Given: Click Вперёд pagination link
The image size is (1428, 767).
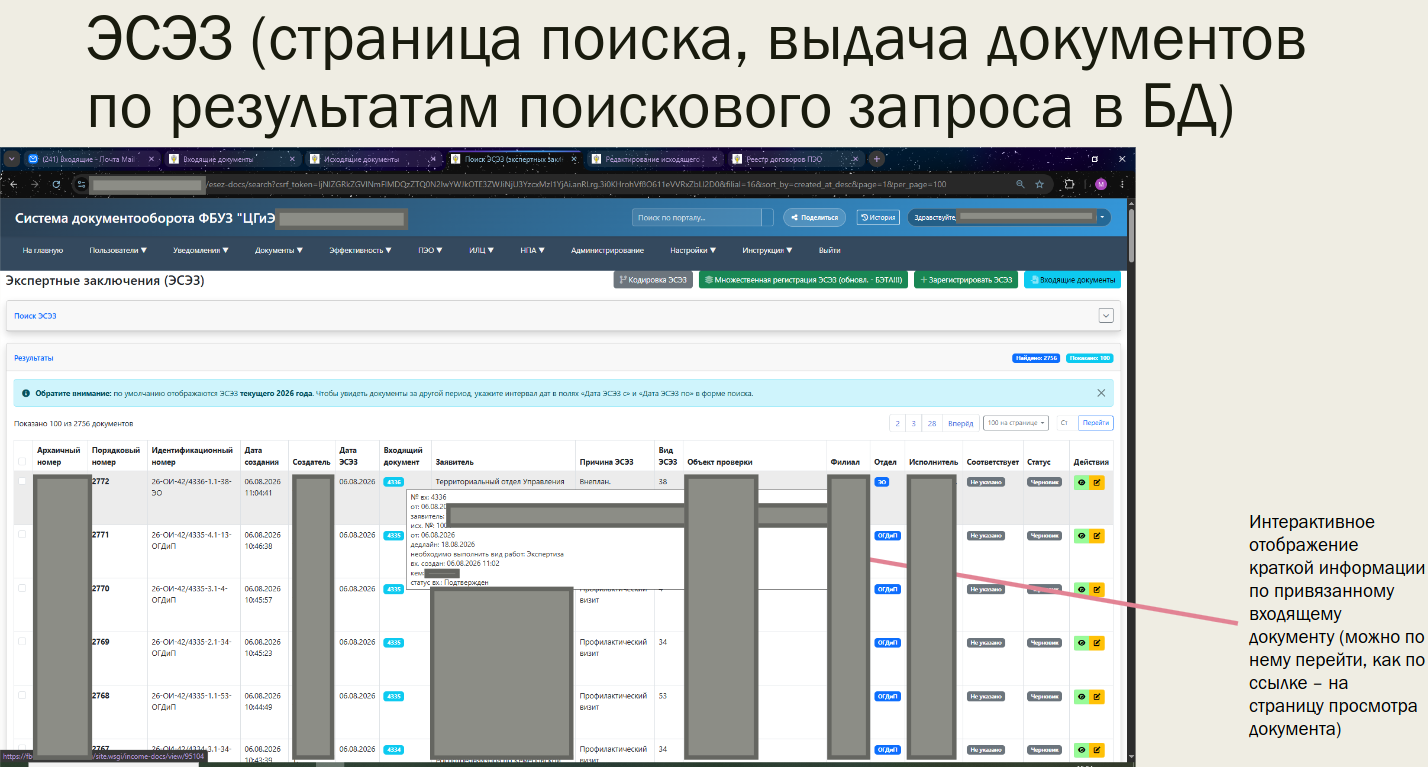Looking at the screenshot, I should tap(960, 423).
